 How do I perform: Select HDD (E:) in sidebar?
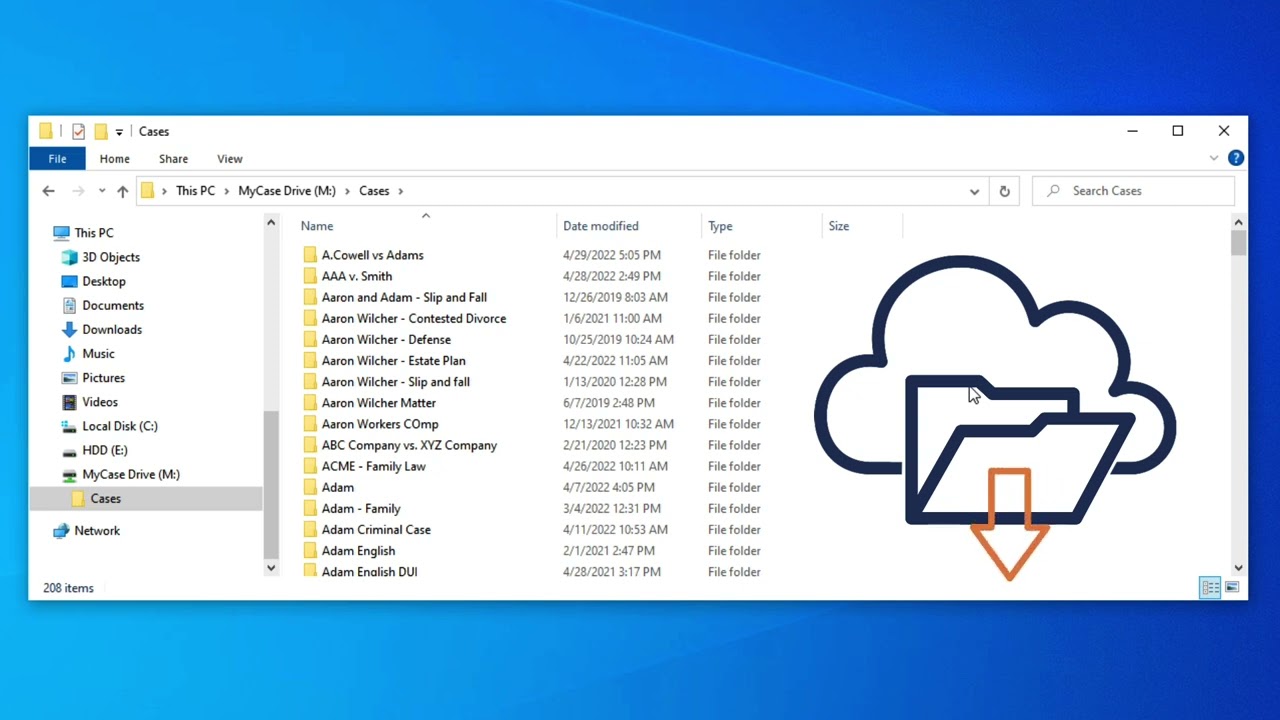point(104,450)
